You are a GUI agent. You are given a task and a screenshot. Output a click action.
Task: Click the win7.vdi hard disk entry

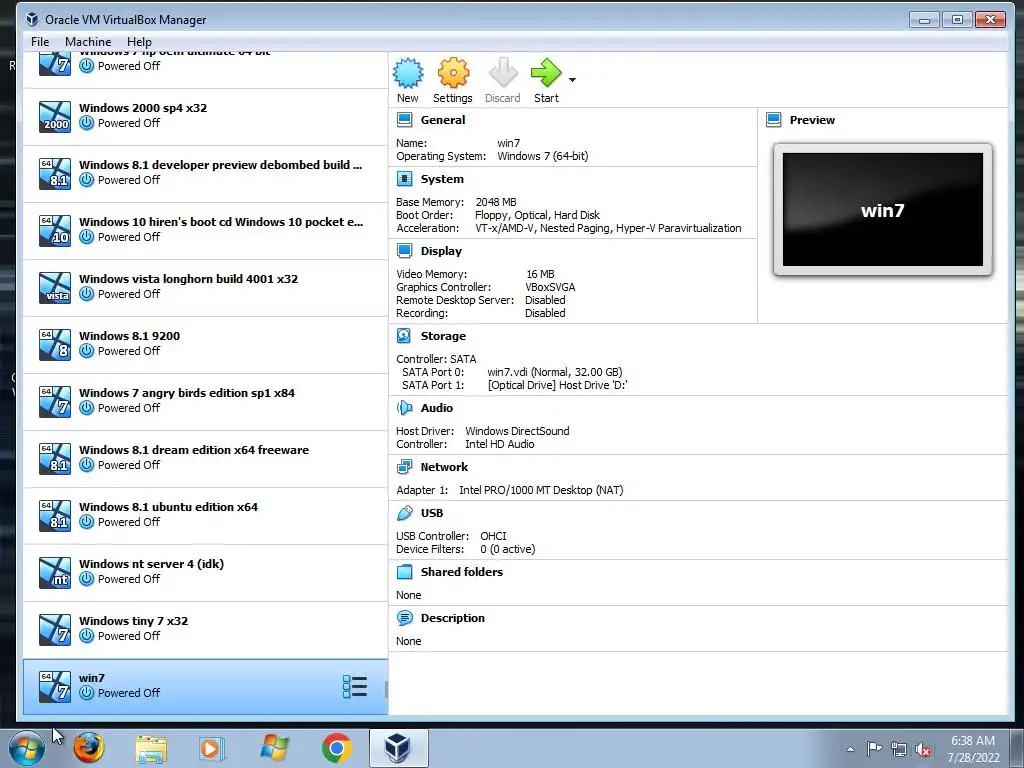point(554,372)
